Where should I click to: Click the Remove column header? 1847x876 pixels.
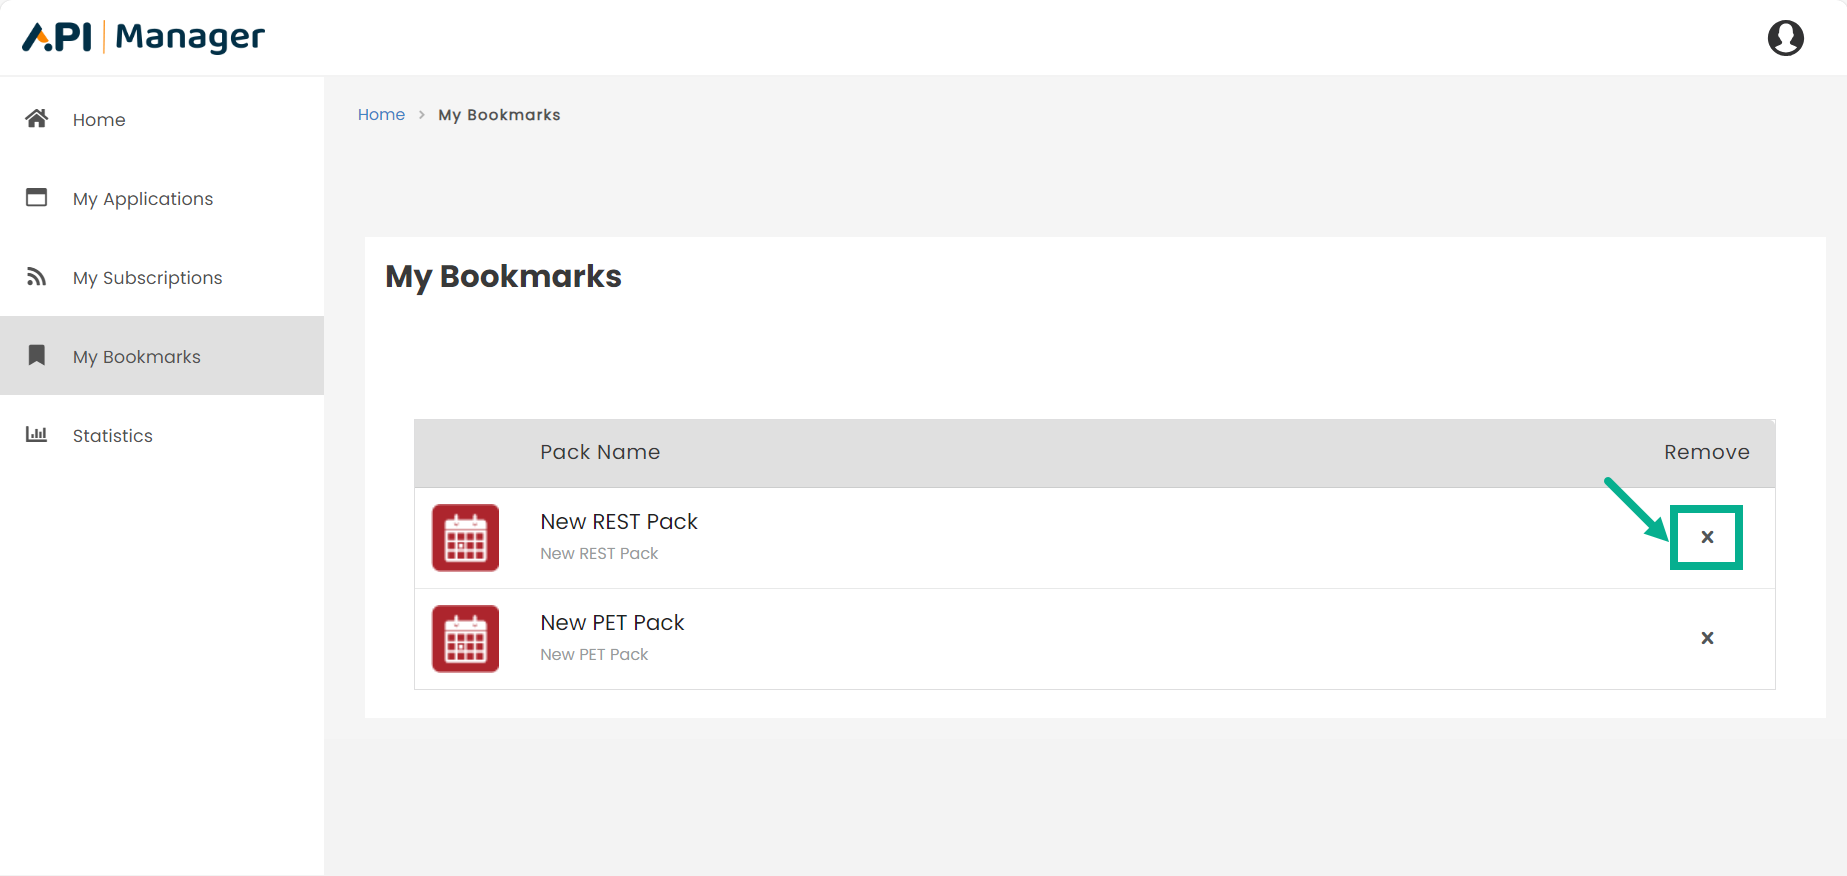pos(1706,452)
